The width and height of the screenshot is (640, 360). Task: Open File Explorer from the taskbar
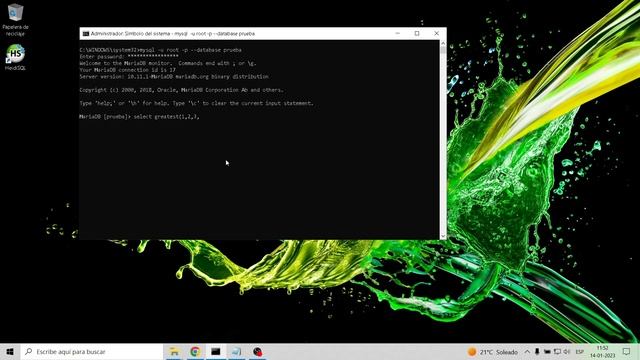click(174, 351)
